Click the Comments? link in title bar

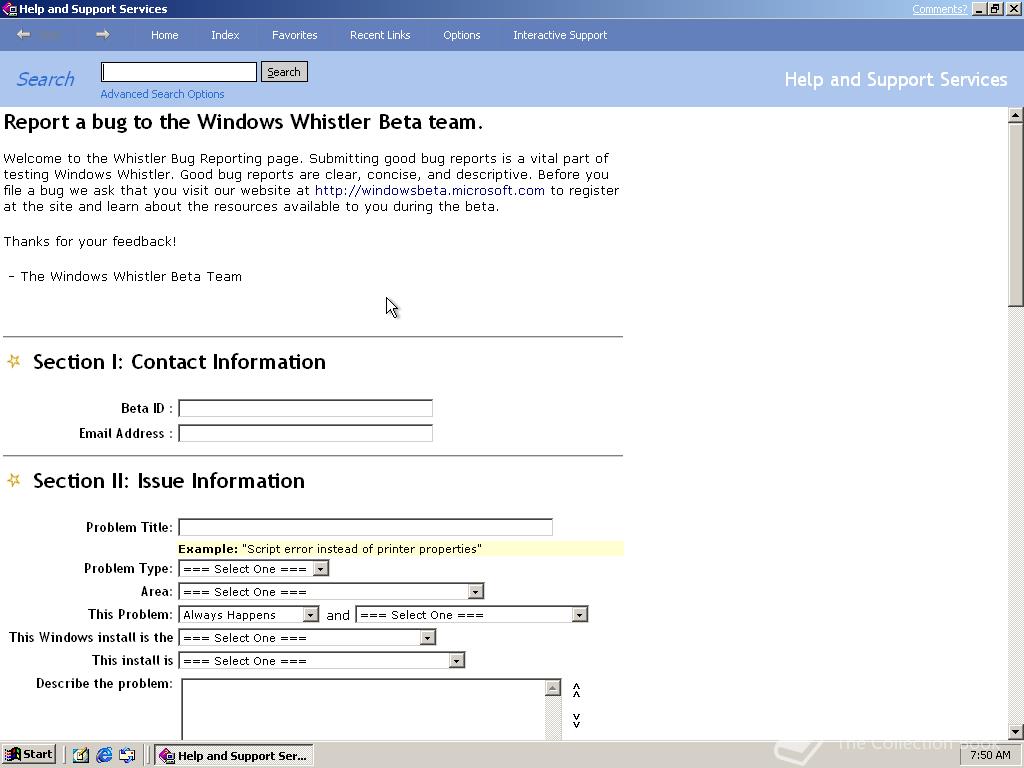coord(939,9)
